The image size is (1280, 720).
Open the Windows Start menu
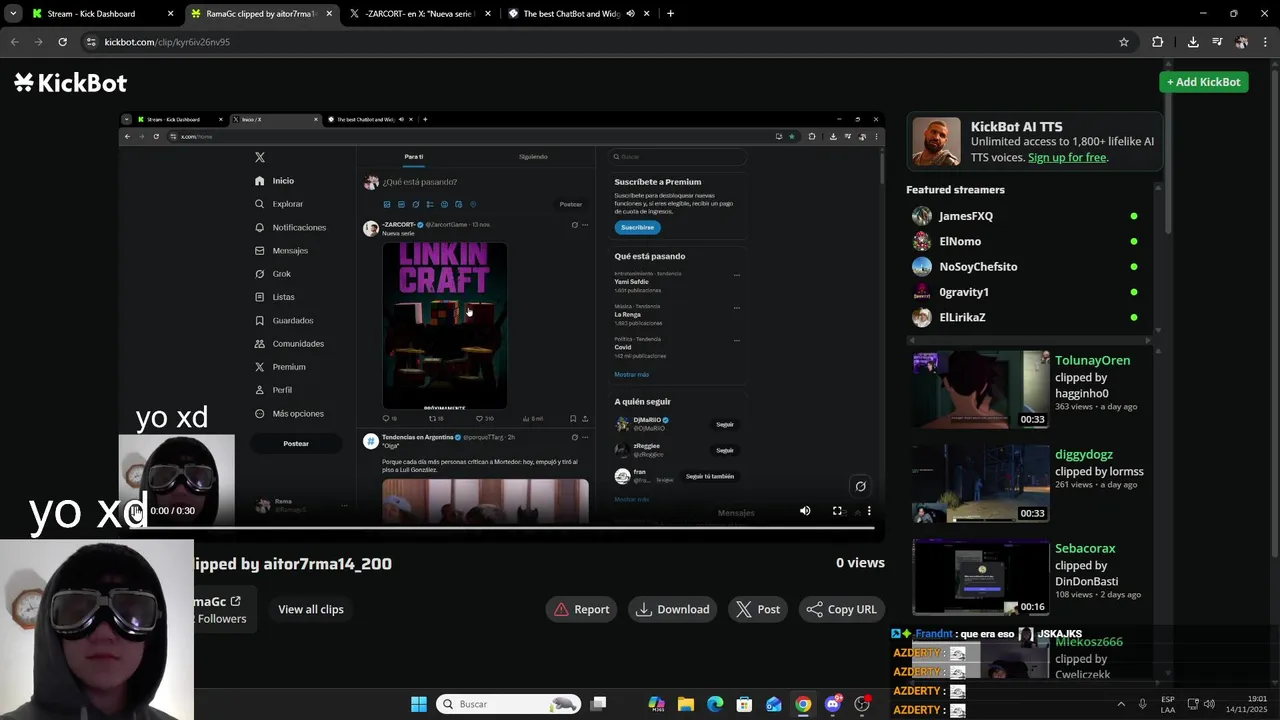(419, 704)
